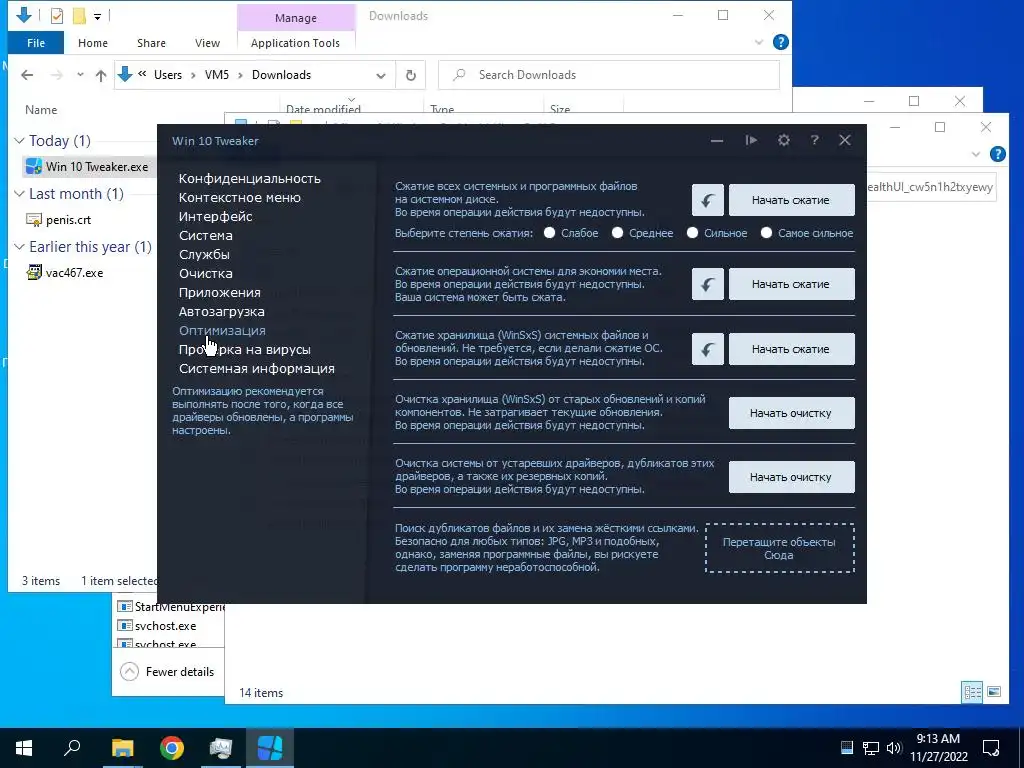Open the Службы section
This screenshot has height=768, width=1024.
click(204, 254)
